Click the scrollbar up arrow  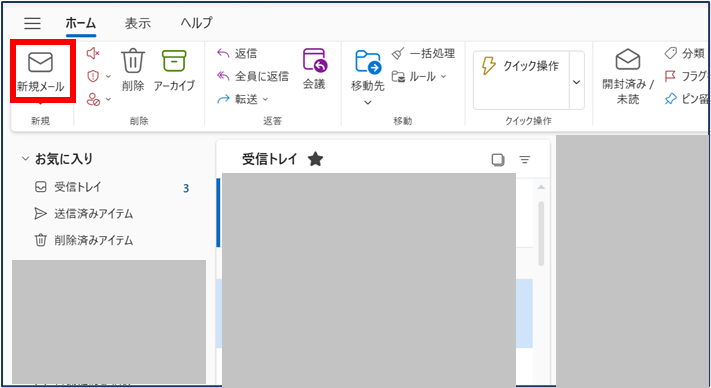tap(541, 187)
